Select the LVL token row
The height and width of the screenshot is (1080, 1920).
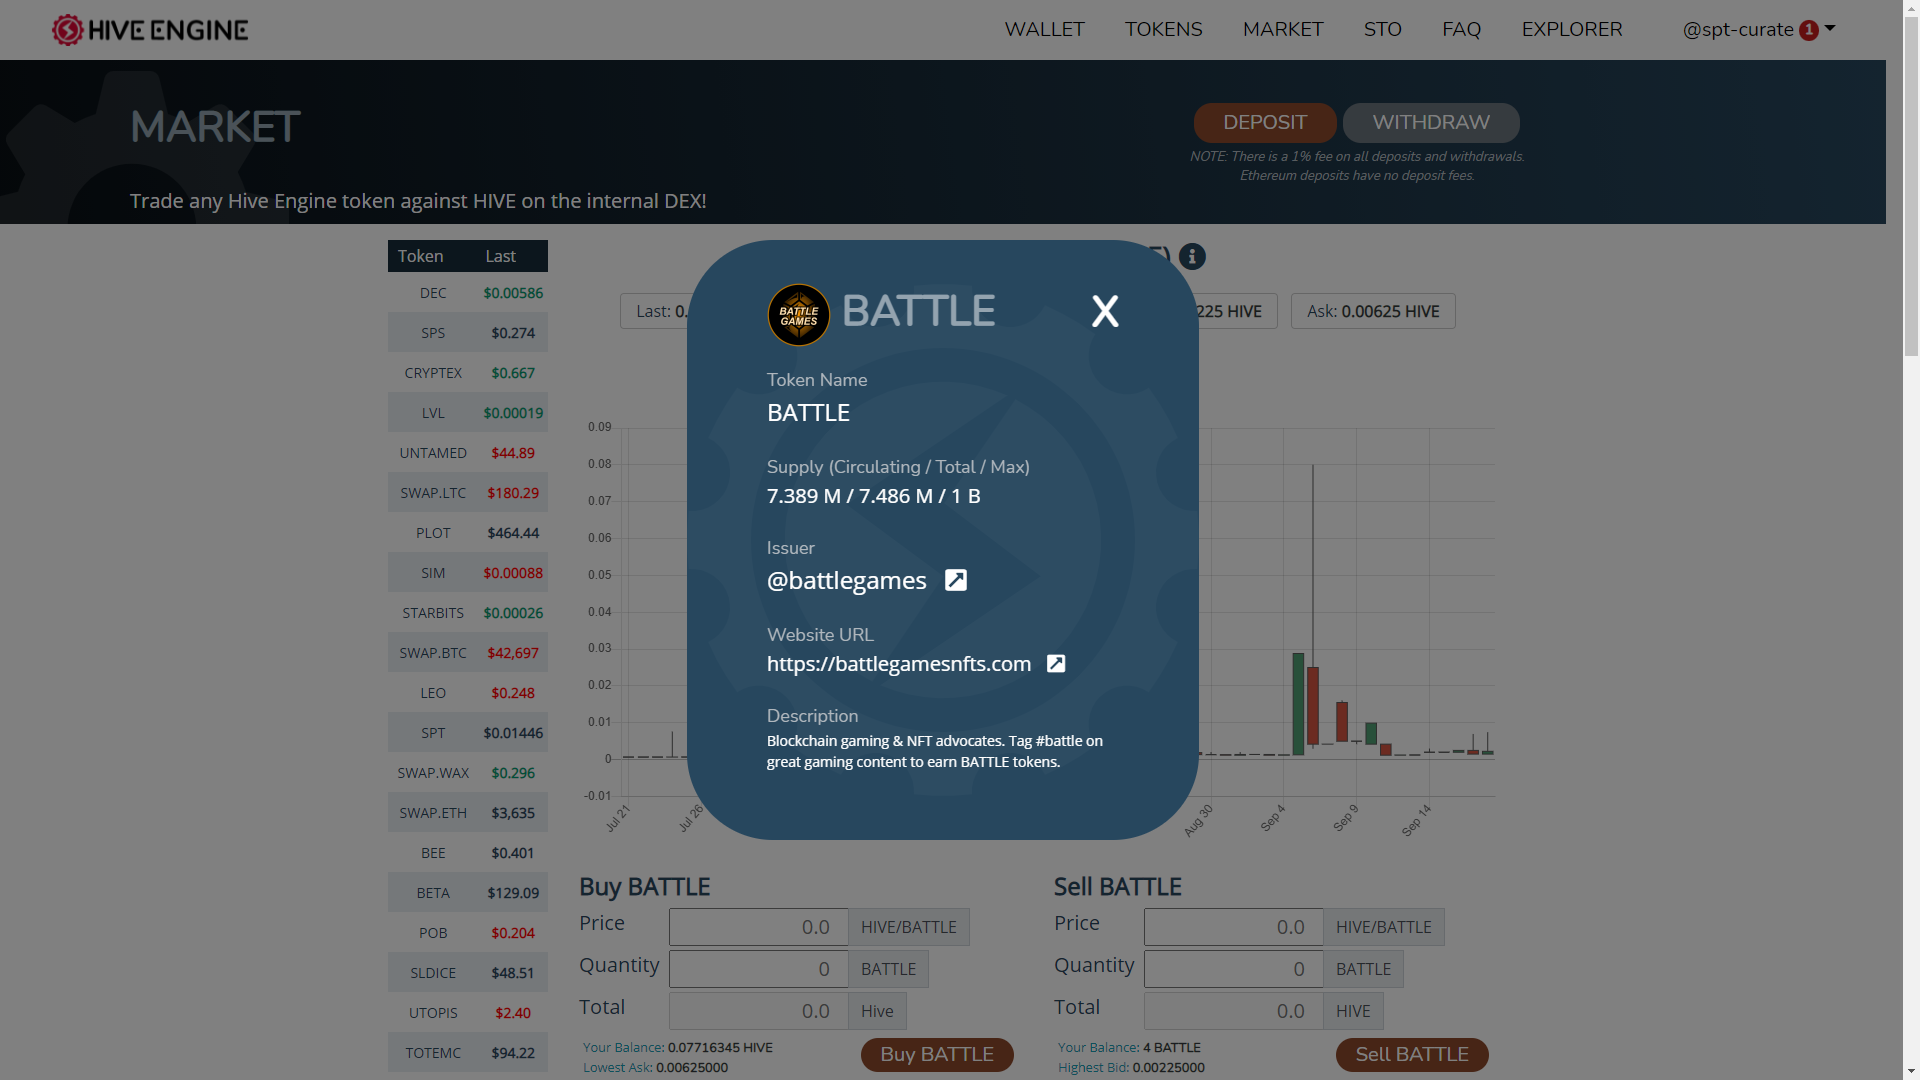(x=468, y=413)
